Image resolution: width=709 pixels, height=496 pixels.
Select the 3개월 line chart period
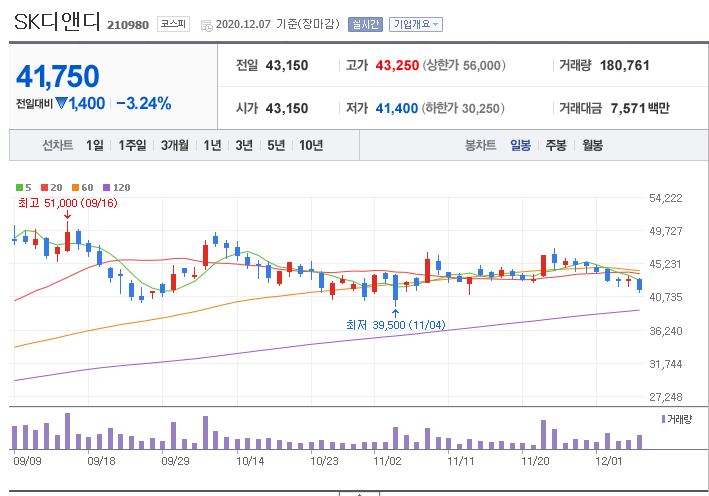coord(175,145)
